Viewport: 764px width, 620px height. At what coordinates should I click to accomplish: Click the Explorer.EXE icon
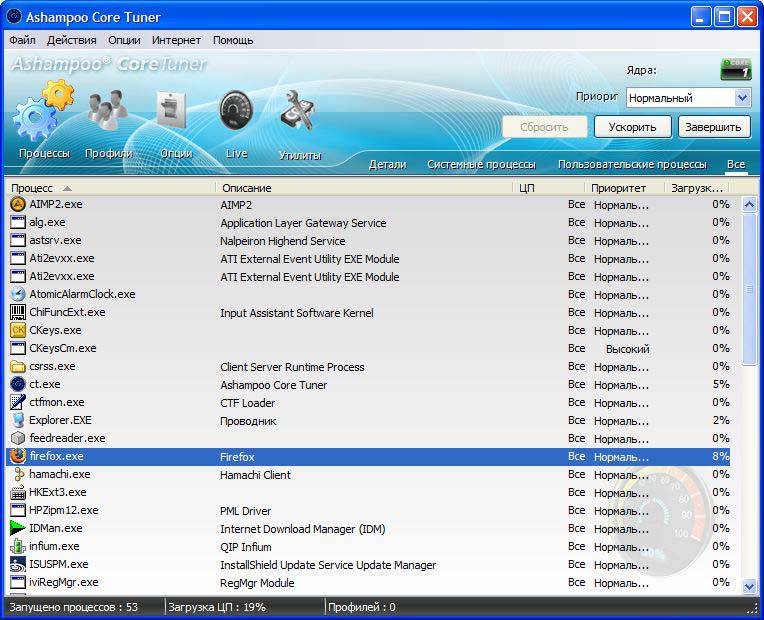click(x=18, y=420)
